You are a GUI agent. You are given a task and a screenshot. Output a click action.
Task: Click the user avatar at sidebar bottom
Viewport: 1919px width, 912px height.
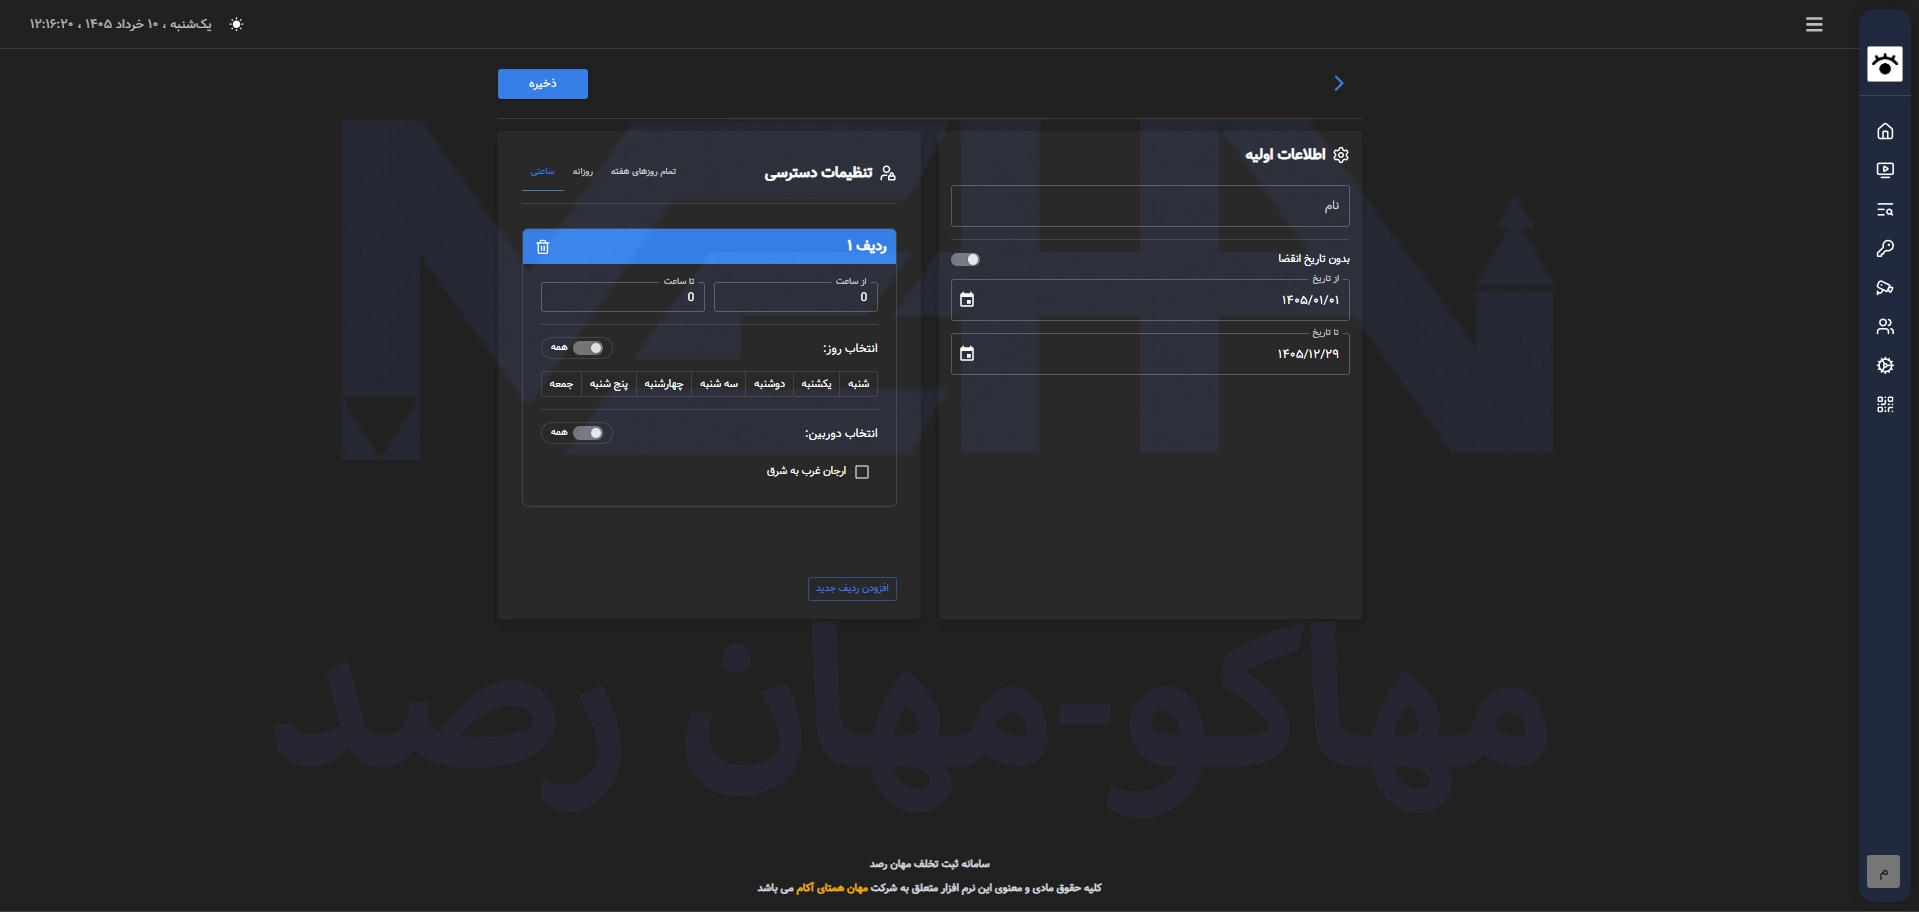(x=1883, y=872)
